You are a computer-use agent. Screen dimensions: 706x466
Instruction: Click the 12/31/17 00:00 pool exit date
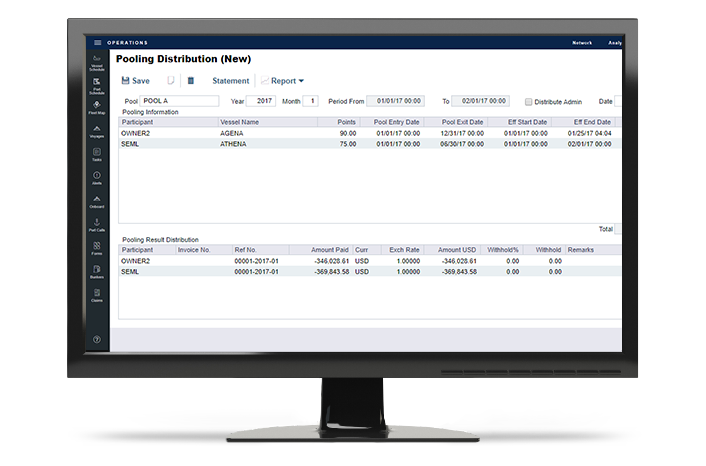462,133
